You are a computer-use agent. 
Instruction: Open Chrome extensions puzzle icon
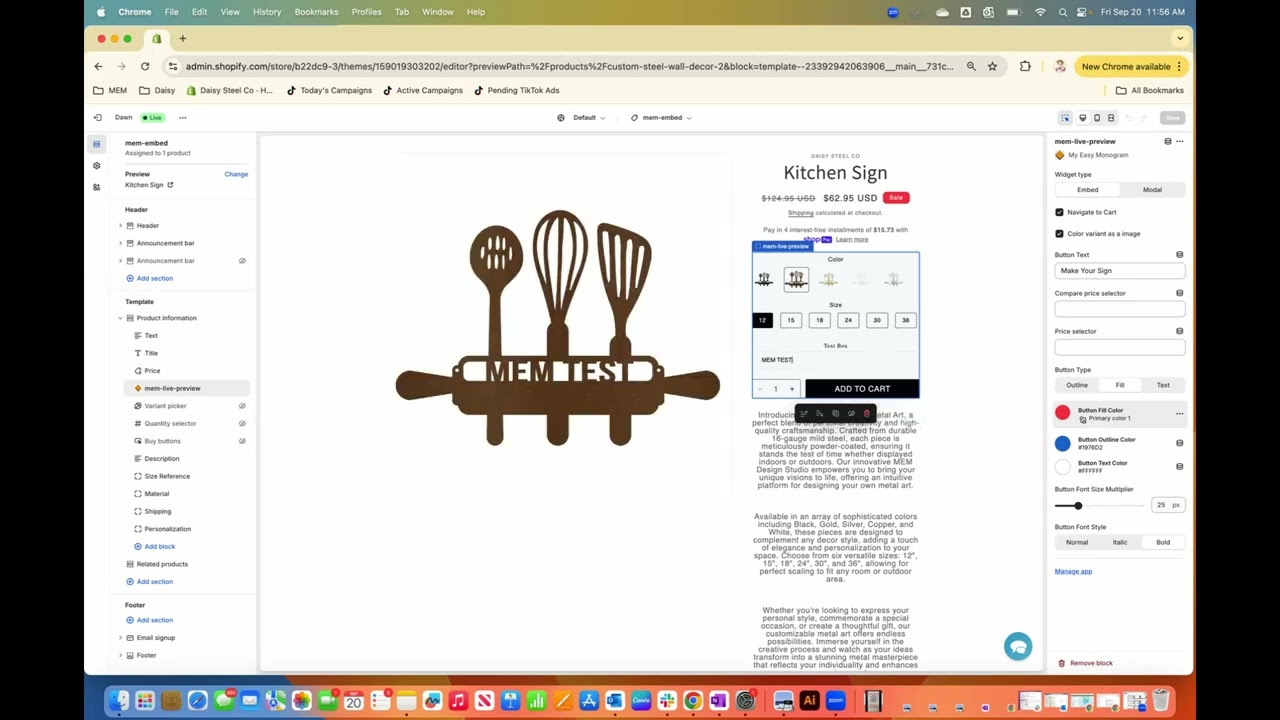[x=1025, y=66]
